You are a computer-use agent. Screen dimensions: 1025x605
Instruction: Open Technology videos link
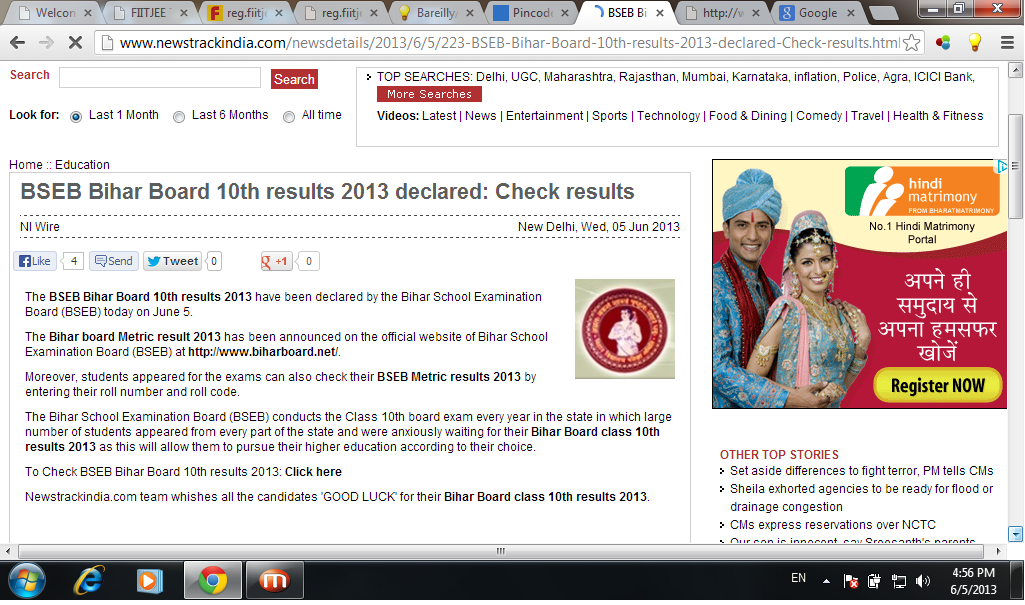tap(668, 116)
